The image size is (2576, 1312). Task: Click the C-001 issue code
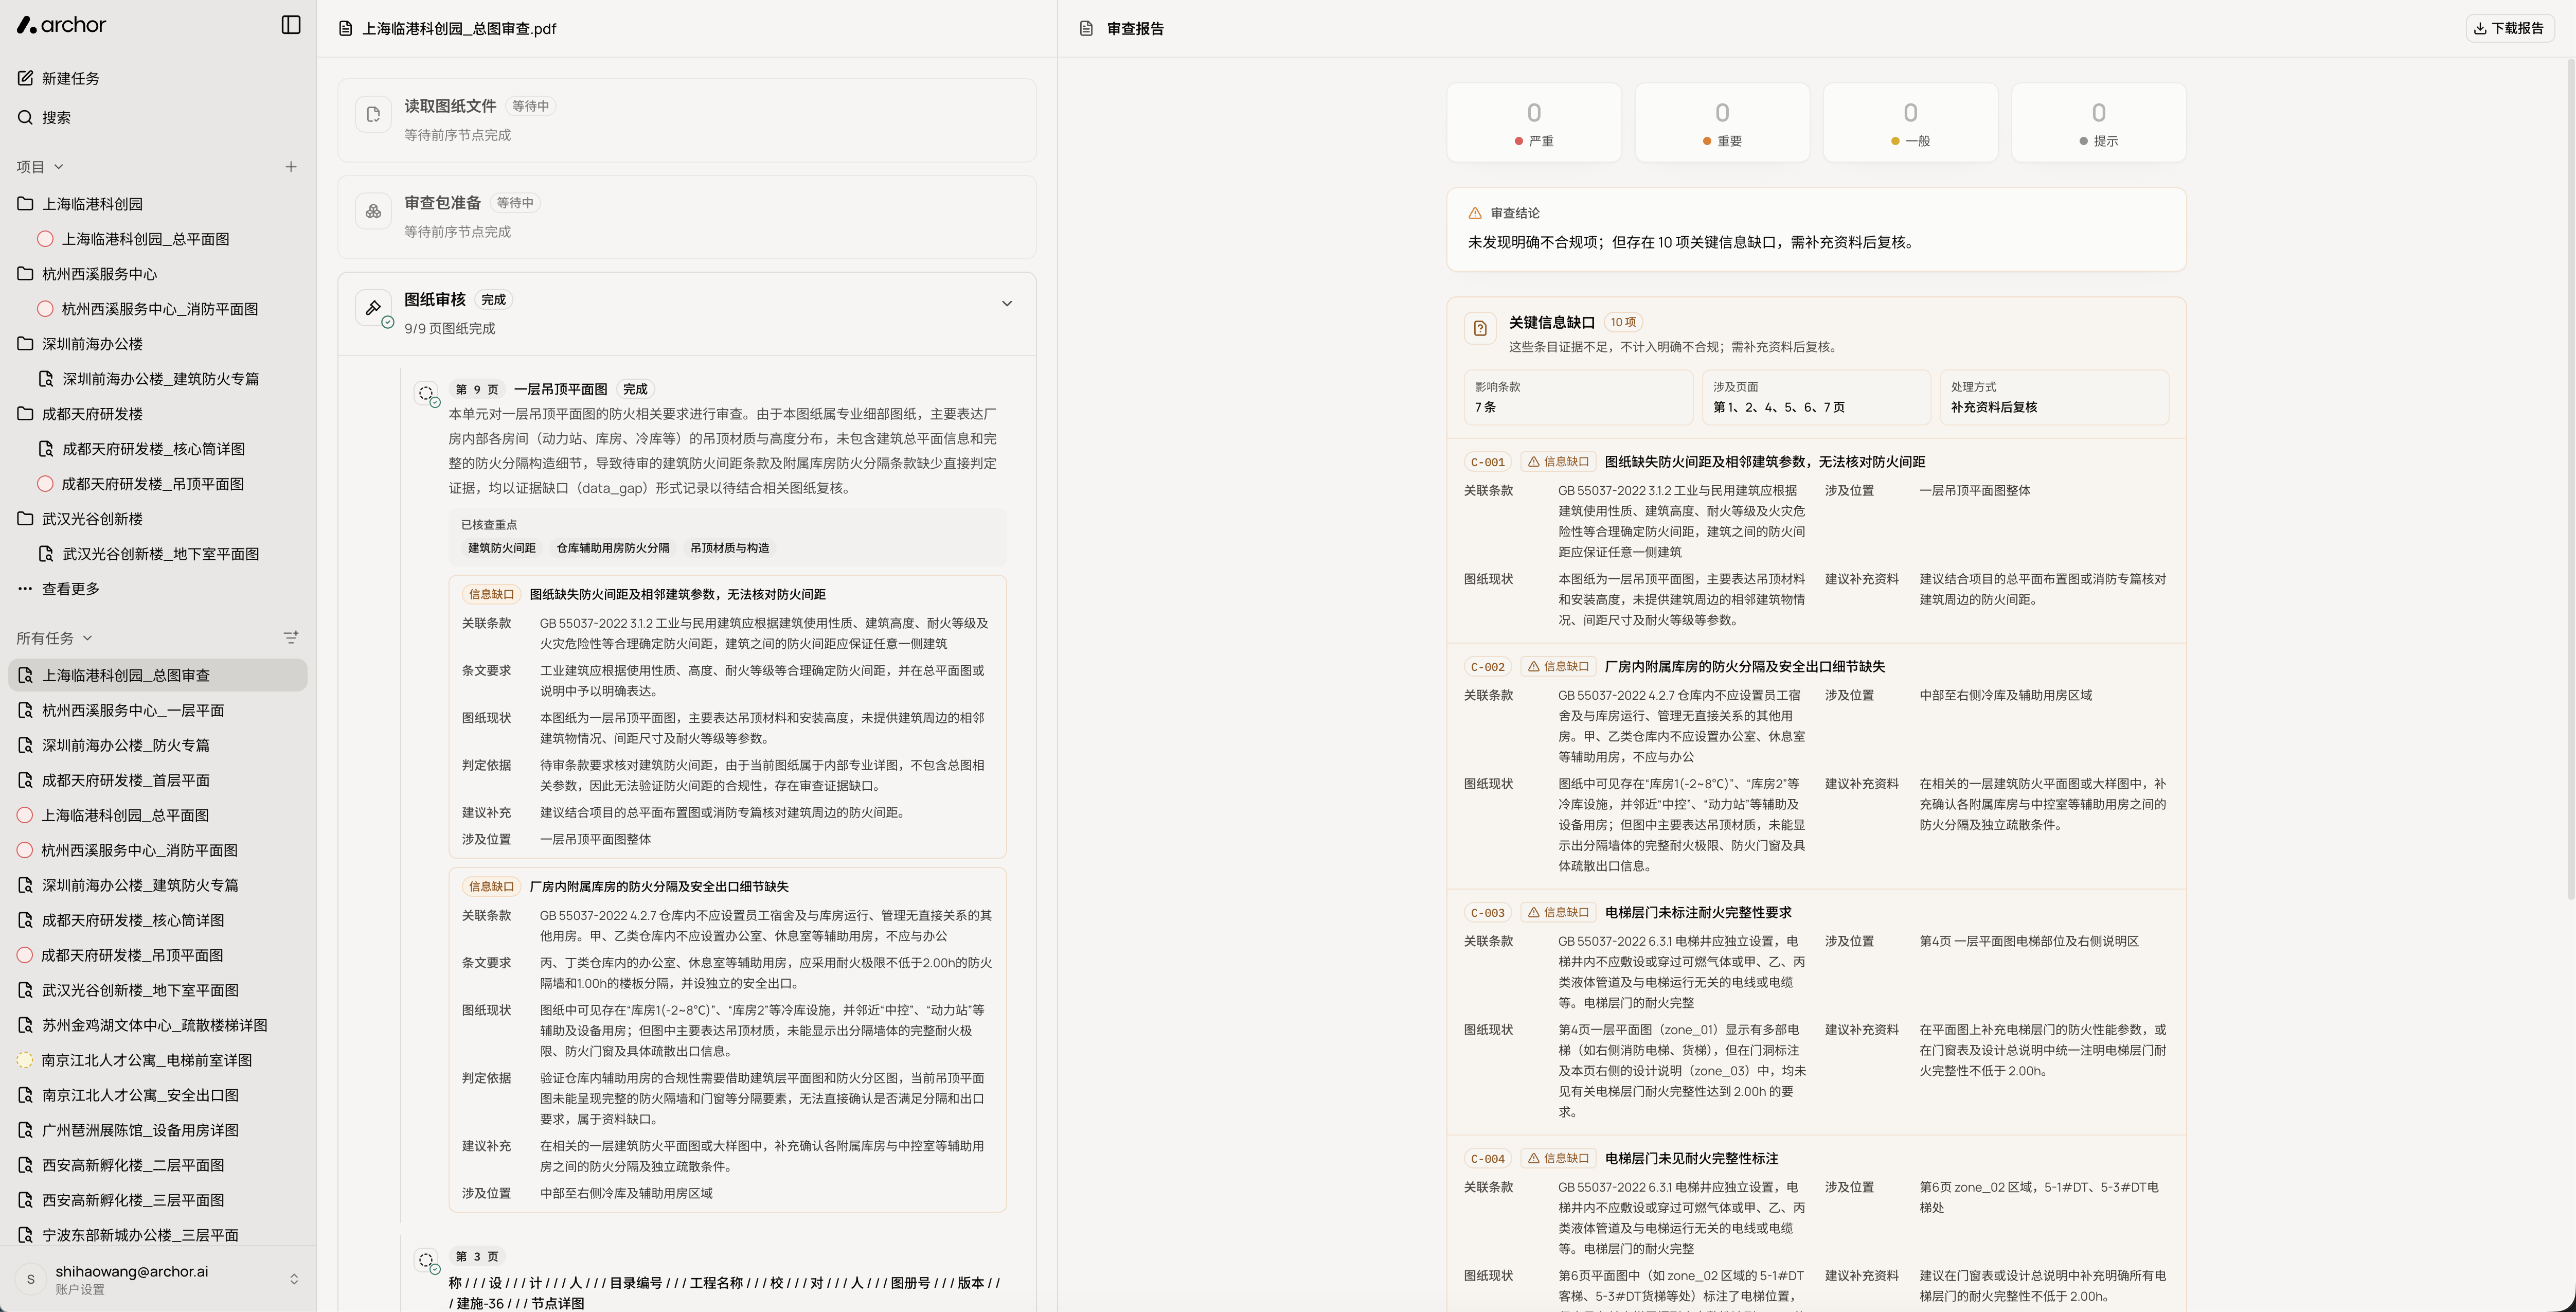pyautogui.click(x=1487, y=462)
